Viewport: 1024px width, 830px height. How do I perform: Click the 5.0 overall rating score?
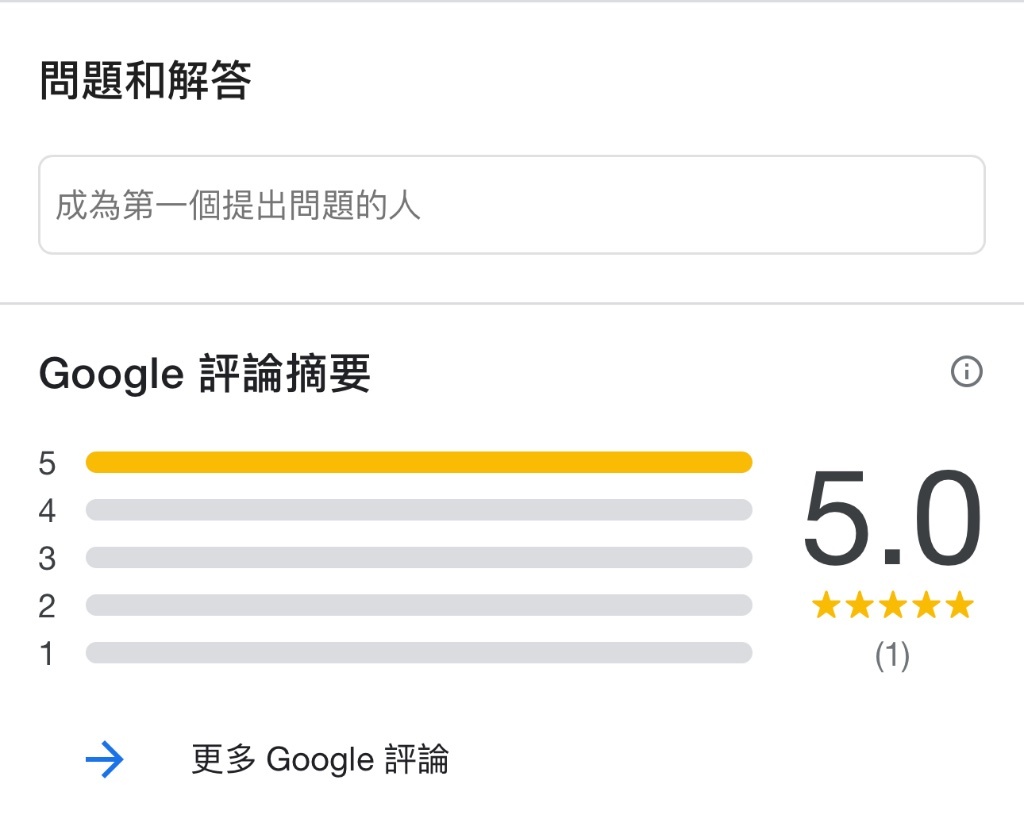click(x=892, y=519)
